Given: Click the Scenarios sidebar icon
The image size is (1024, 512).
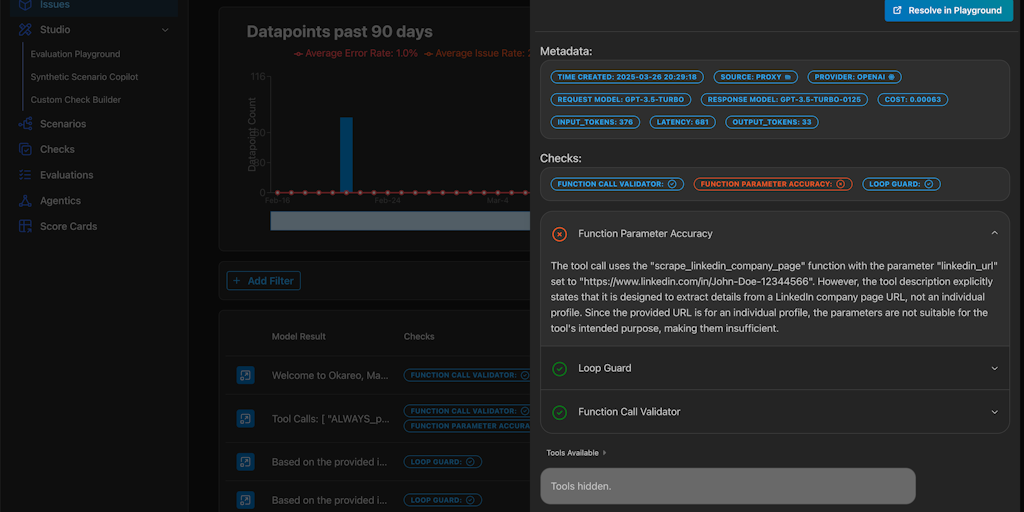Looking at the screenshot, I should 25,124.
